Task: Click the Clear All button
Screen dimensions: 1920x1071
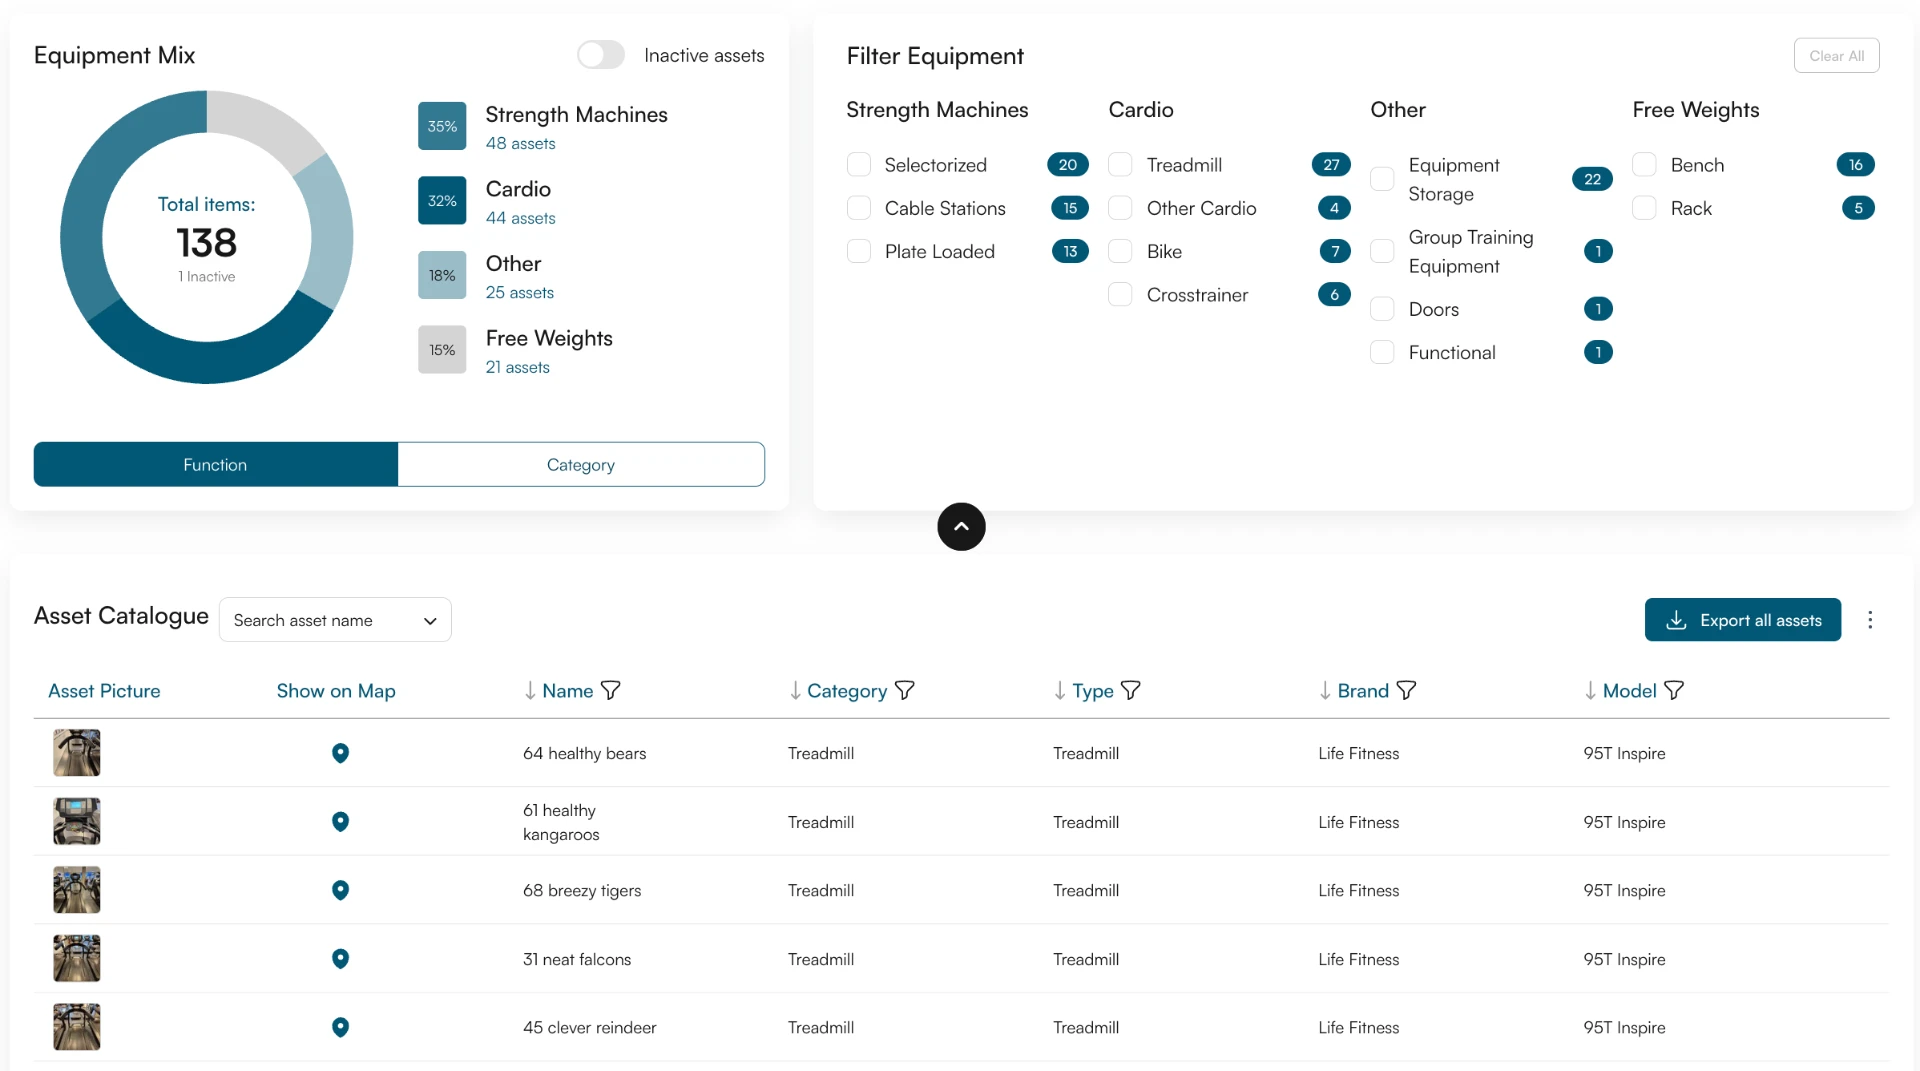Action: pyautogui.click(x=1836, y=56)
